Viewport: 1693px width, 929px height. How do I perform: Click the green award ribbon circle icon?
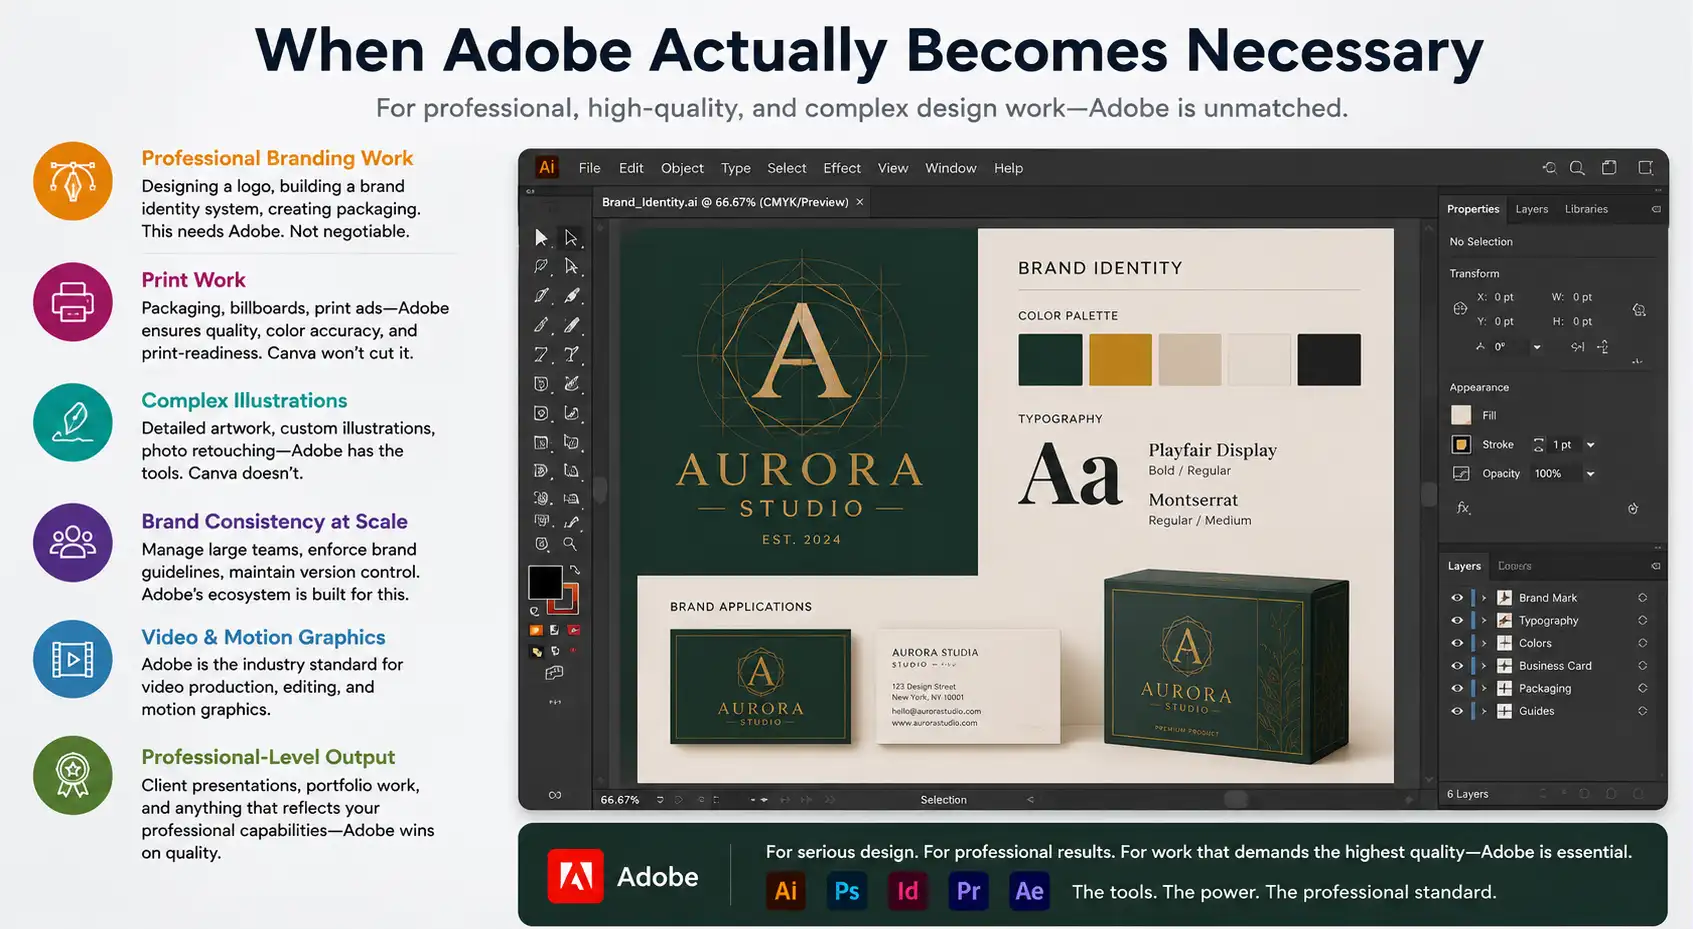point(73,775)
